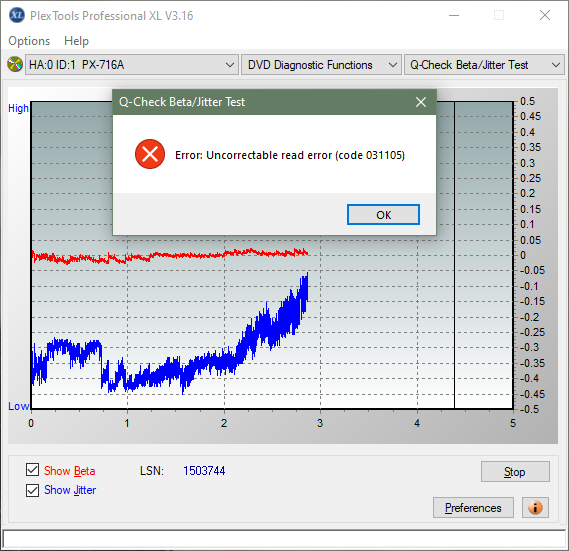Open the DVD Diagnostic Functions dropdown
The height and width of the screenshot is (551, 569).
tap(321, 65)
